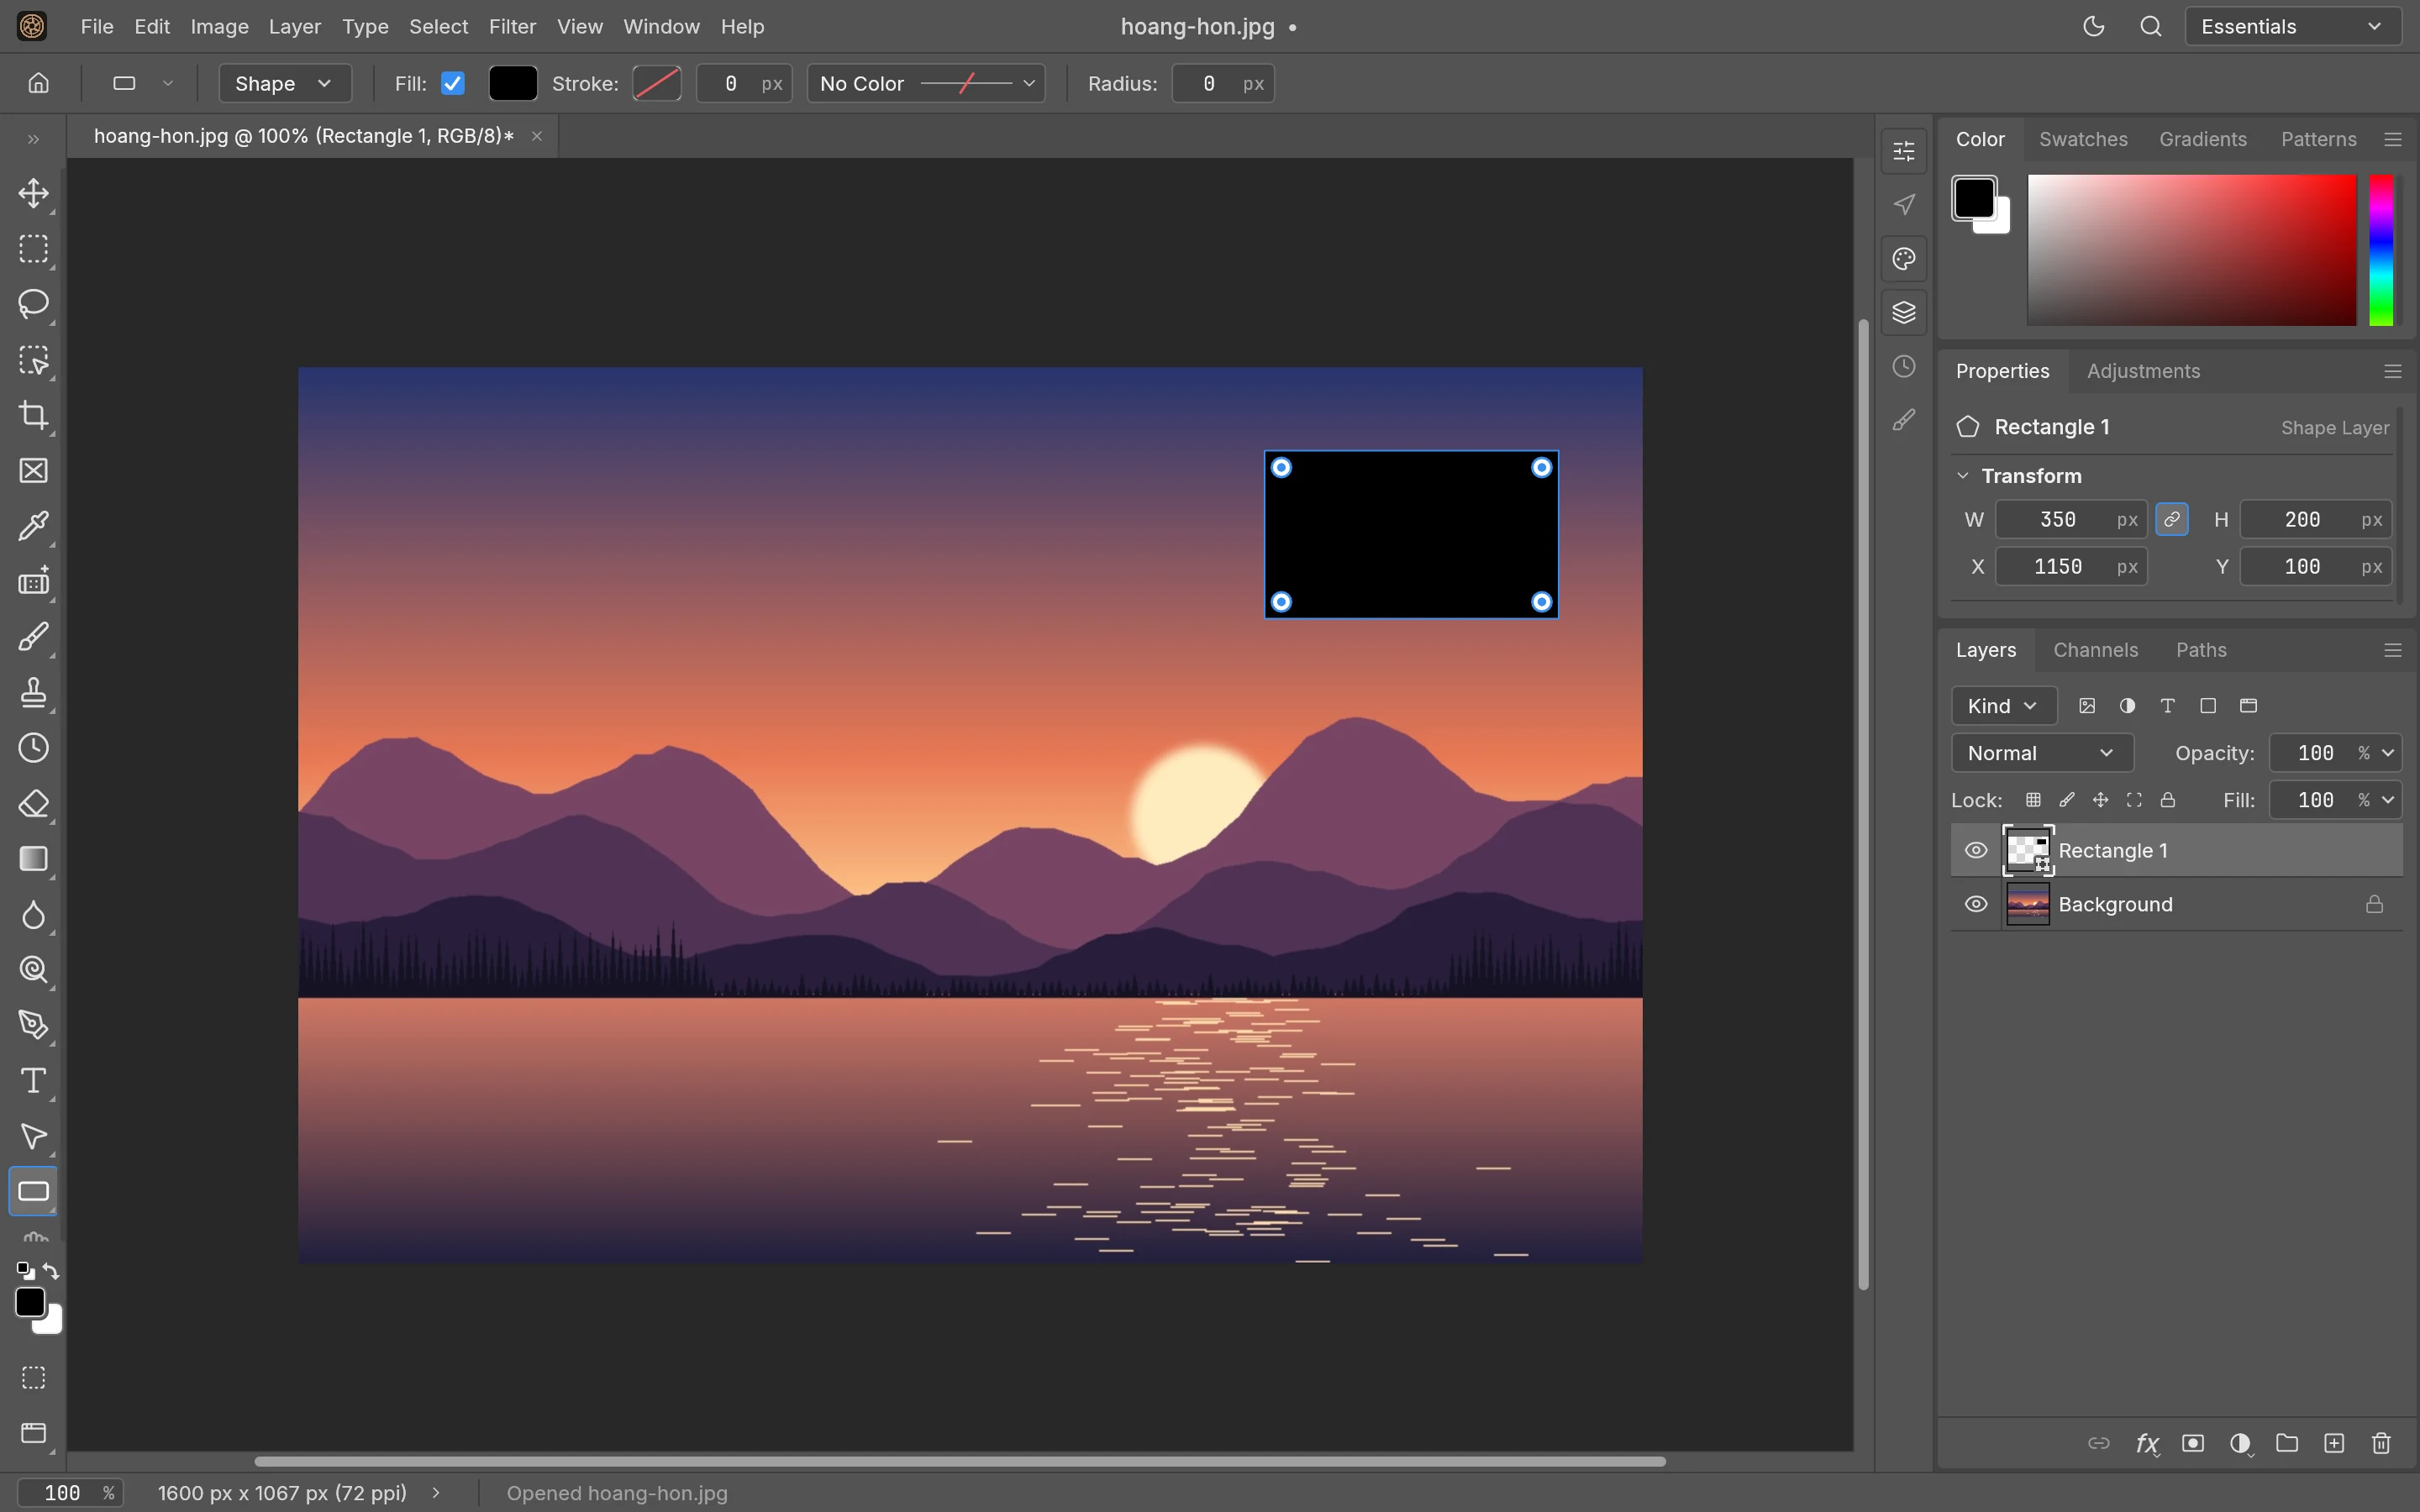This screenshot has width=2420, height=1512.
Task: Add layer style with fx icon
Action: pos(2146,1443)
